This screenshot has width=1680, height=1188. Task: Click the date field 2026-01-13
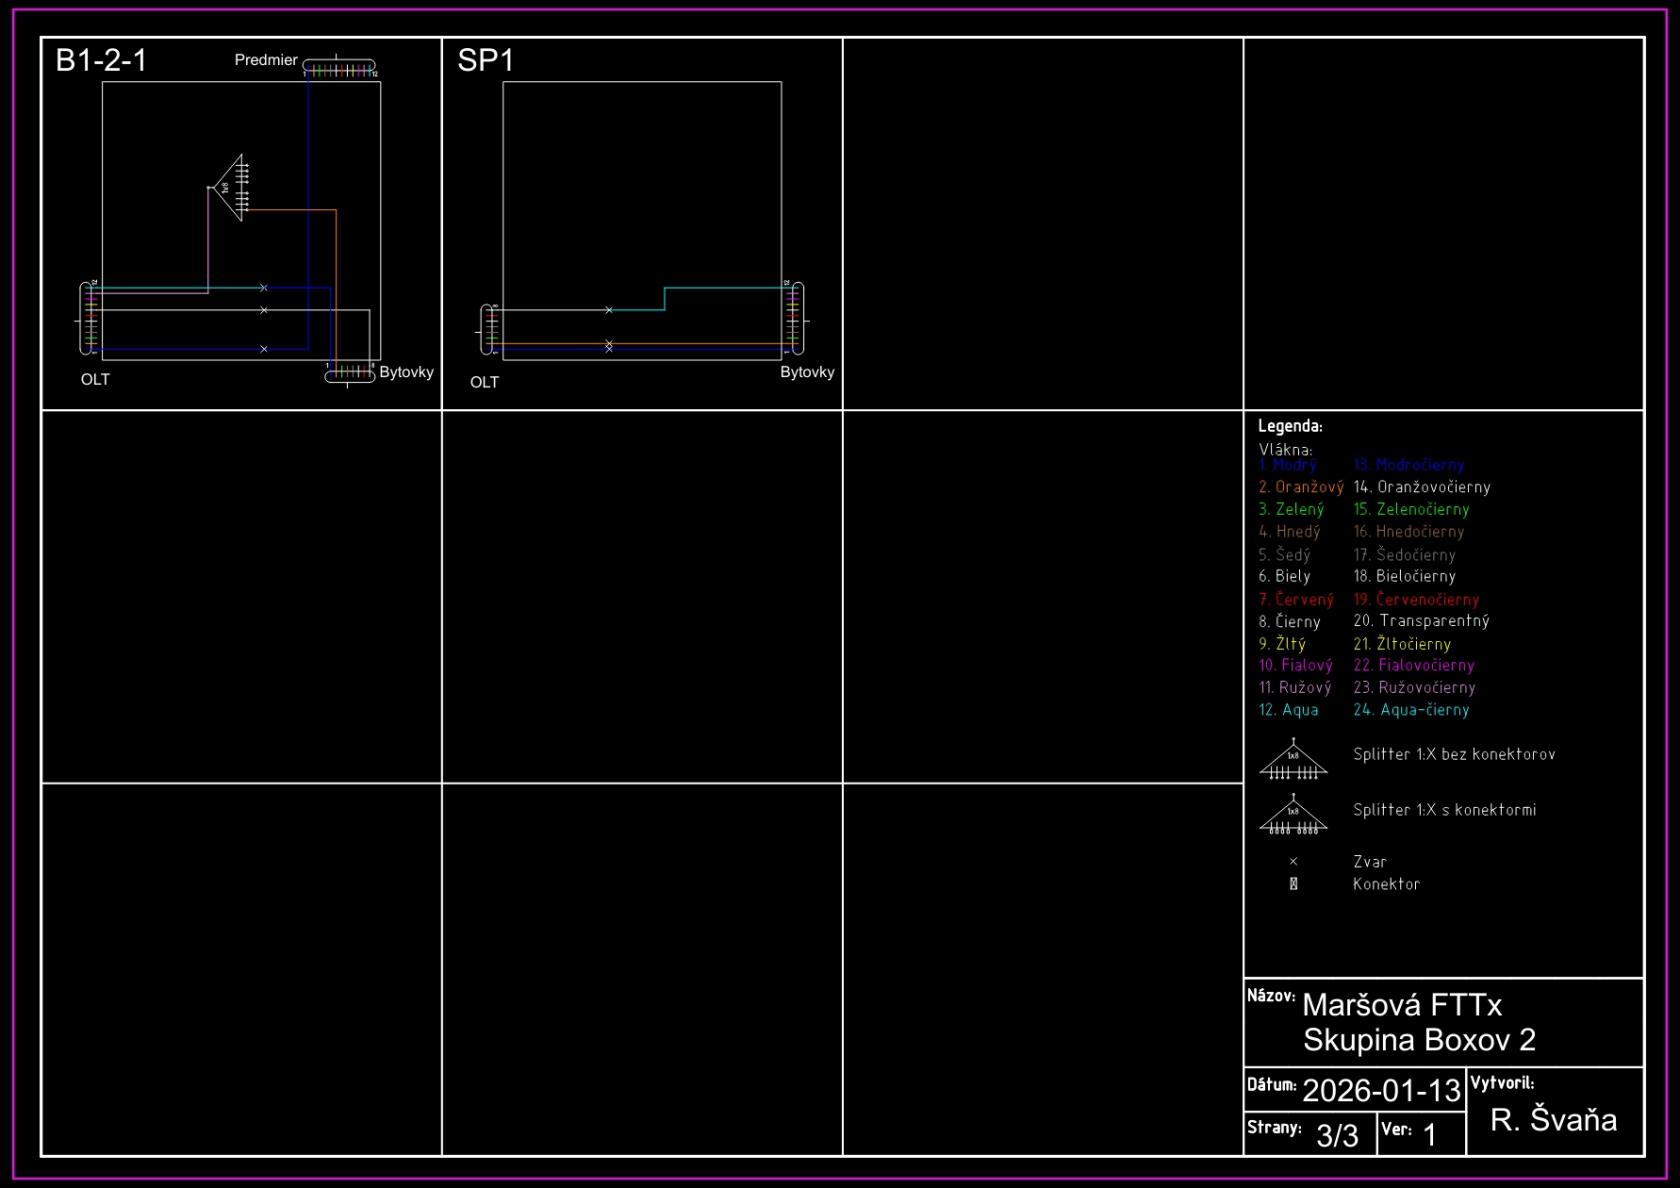click(x=1381, y=1090)
